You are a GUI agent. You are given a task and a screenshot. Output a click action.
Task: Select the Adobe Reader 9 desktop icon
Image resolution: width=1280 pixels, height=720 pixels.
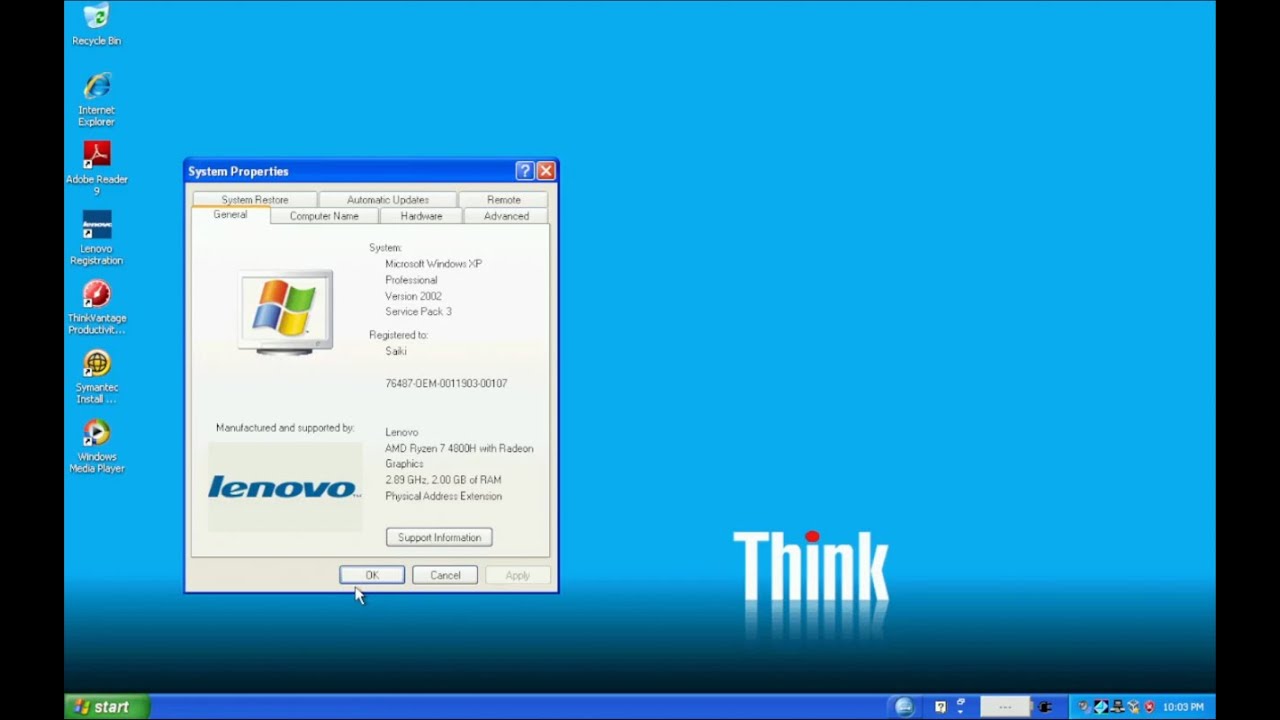[96, 167]
